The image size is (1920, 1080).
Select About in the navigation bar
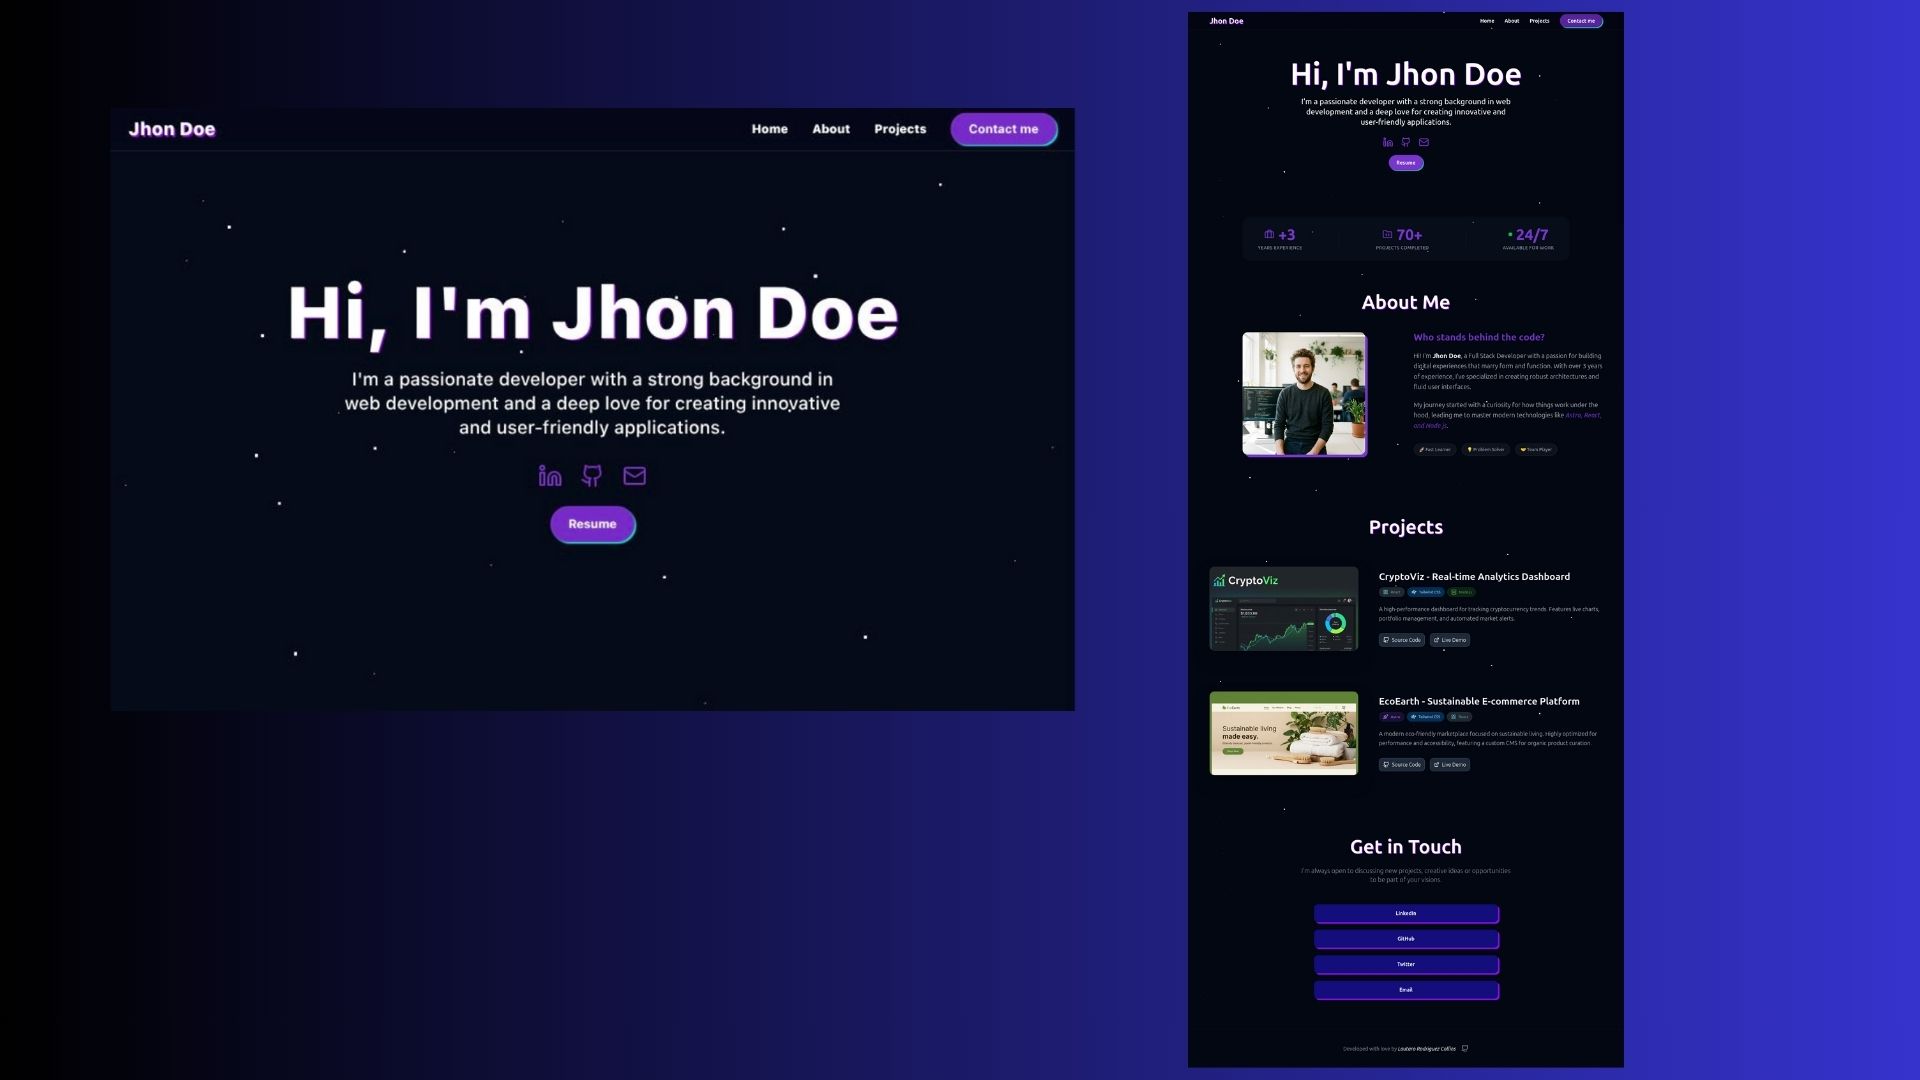(831, 128)
